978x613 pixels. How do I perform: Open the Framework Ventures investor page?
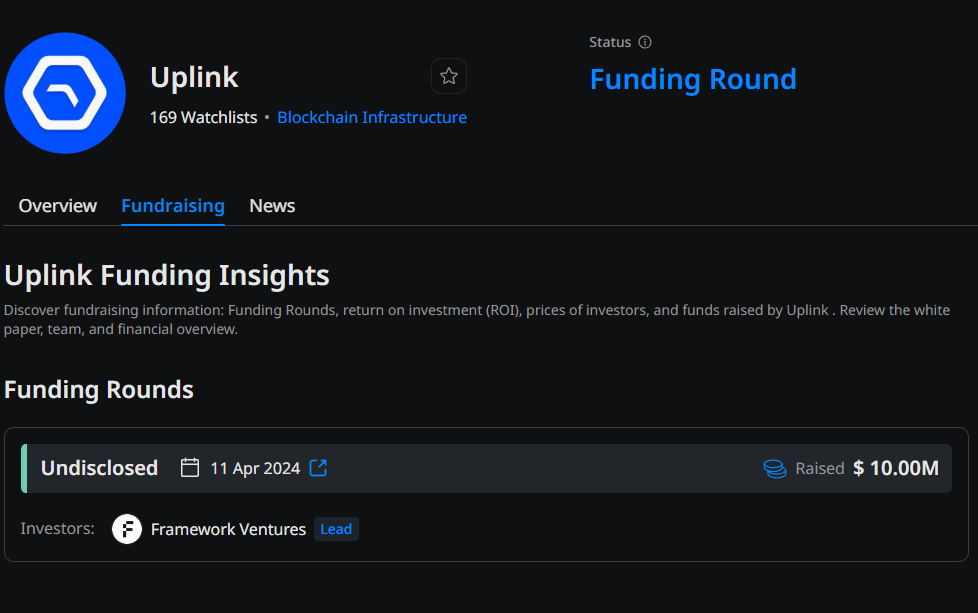pyautogui.click(x=228, y=529)
